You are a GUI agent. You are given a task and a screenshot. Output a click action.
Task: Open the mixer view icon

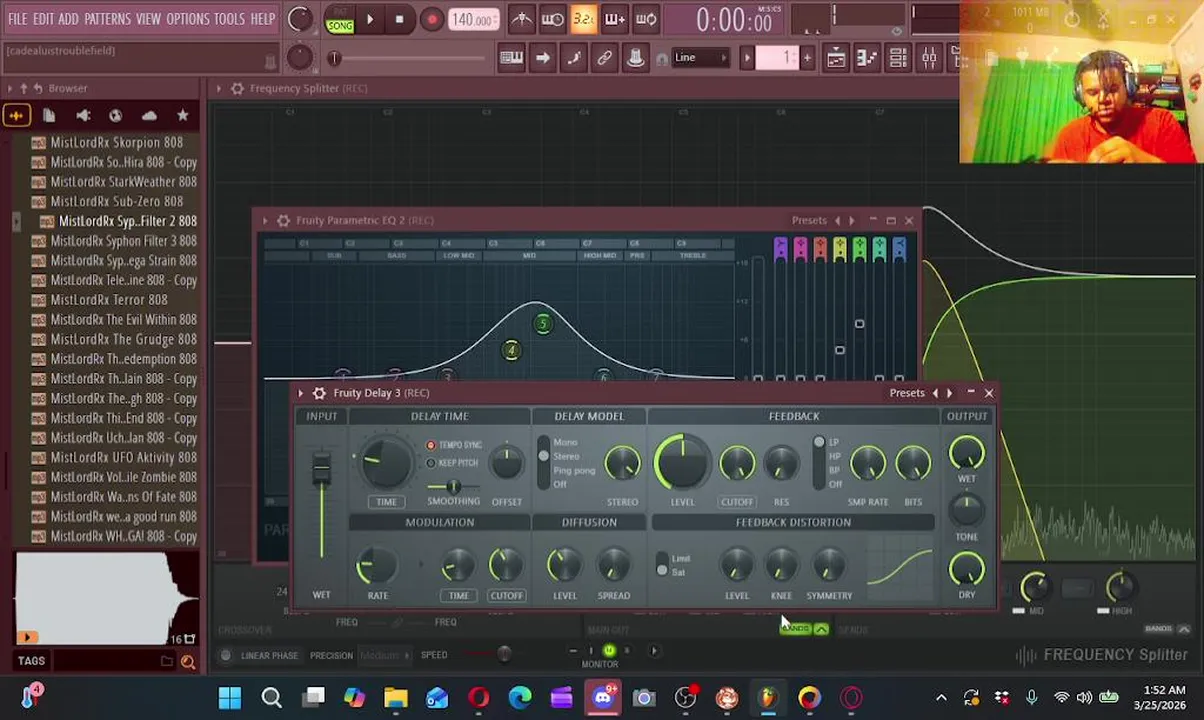pyautogui.click(x=929, y=58)
